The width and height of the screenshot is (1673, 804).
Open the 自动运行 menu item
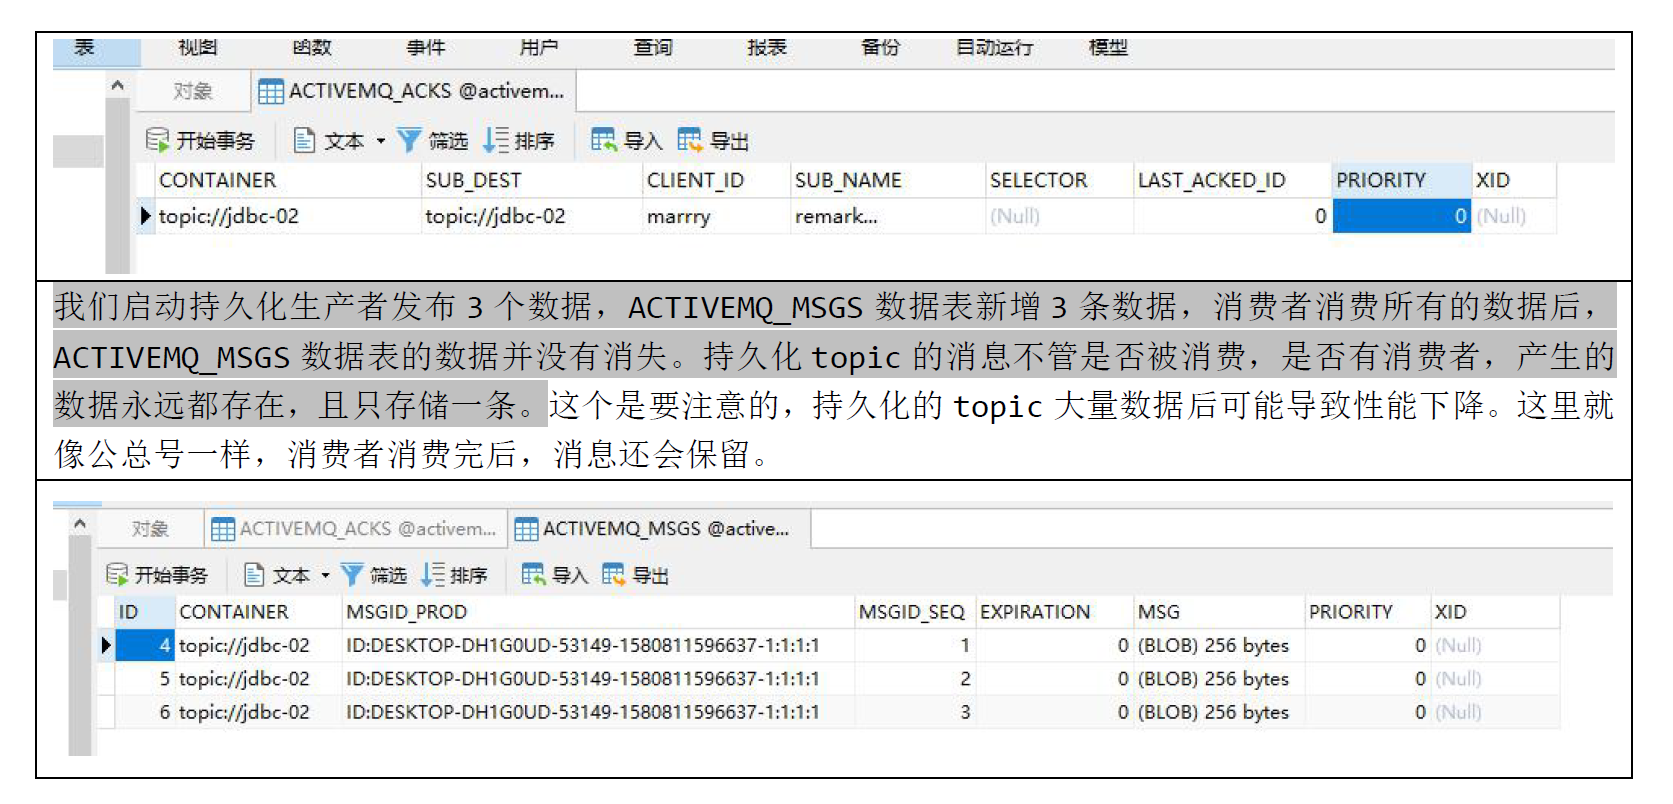[x=994, y=48]
